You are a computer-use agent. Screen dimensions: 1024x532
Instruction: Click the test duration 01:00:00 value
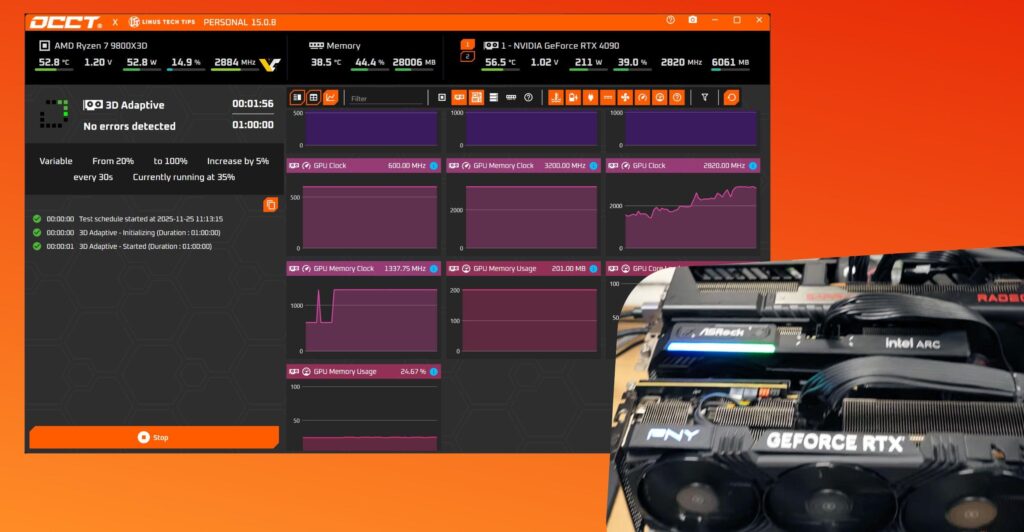click(x=253, y=125)
